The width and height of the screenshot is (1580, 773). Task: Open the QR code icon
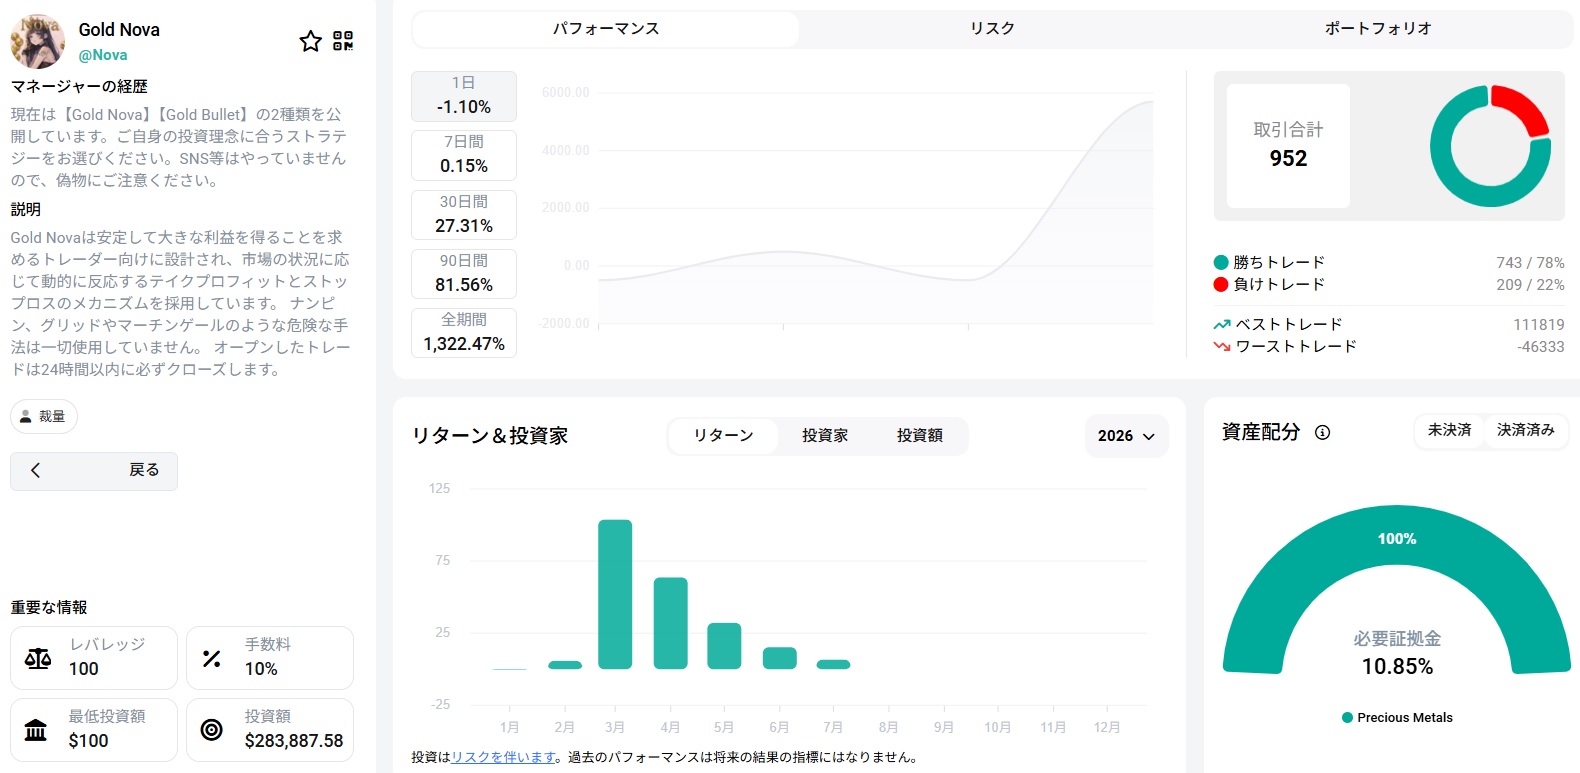343,41
